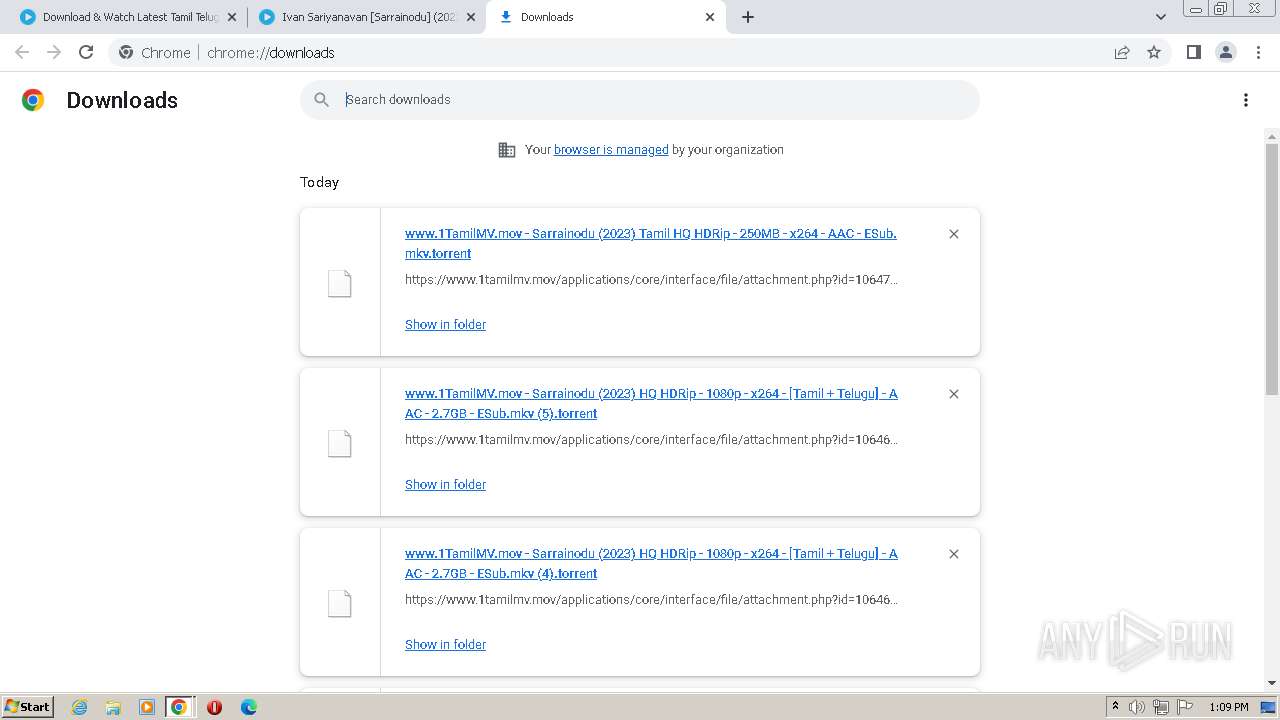Click the Search downloads field
The image size is (1280, 720).
coord(640,99)
